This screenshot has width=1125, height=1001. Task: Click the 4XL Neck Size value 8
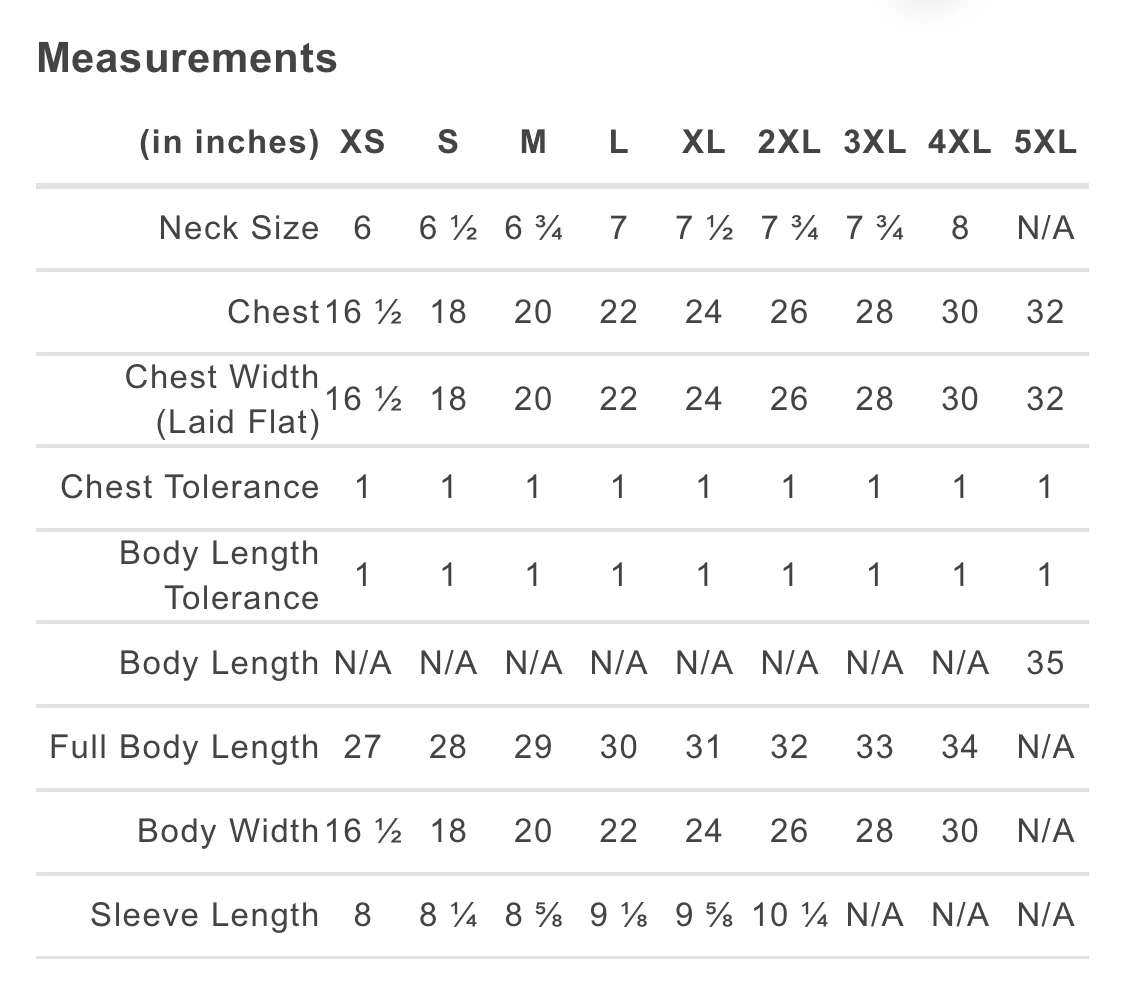click(x=960, y=228)
